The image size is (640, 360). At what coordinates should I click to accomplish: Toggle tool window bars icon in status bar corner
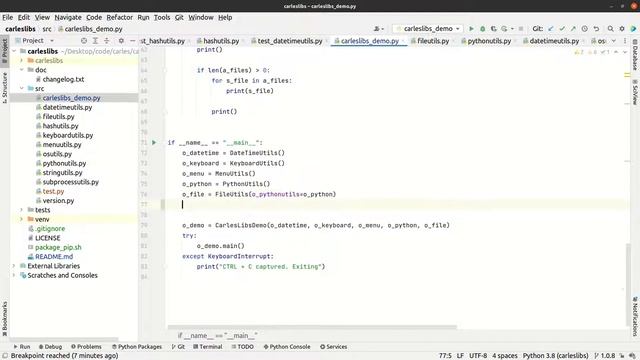click(4, 356)
